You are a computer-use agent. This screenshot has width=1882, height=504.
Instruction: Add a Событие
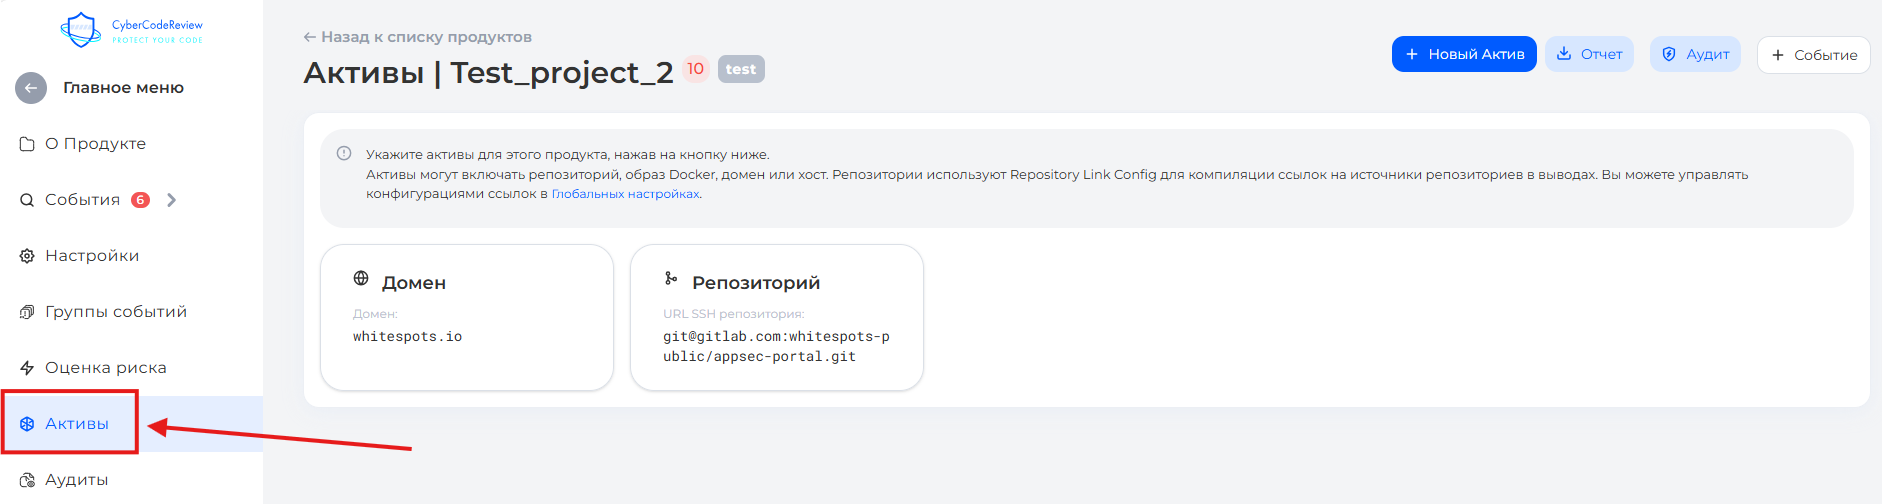click(x=1813, y=55)
